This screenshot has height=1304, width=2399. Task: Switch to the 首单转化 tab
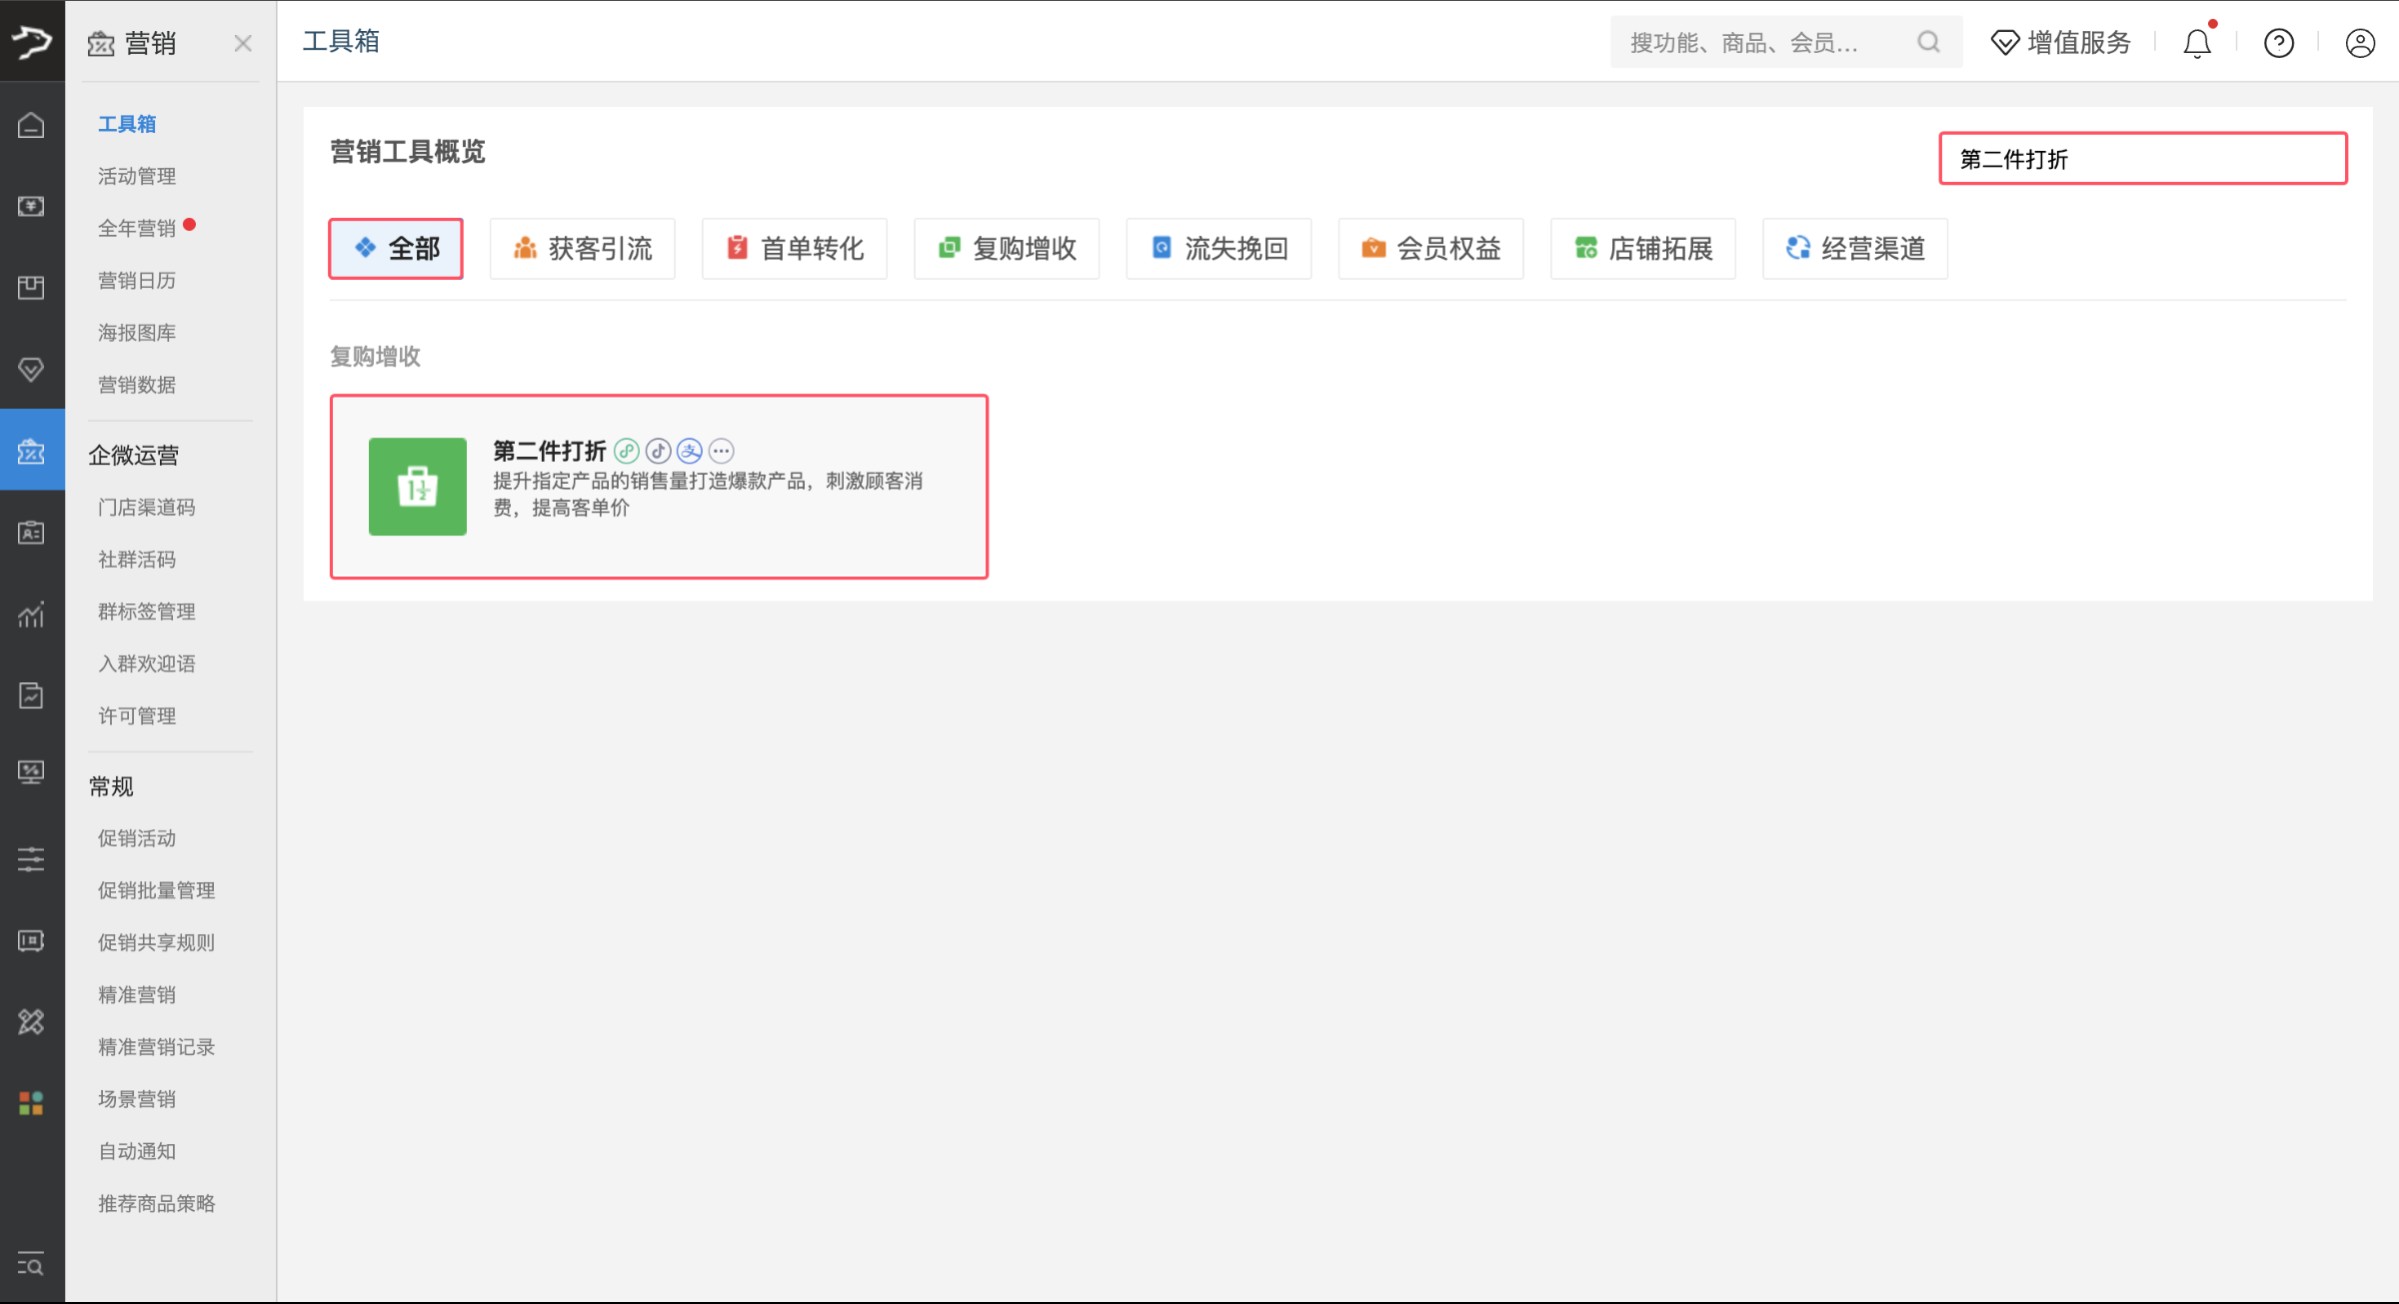[795, 248]
